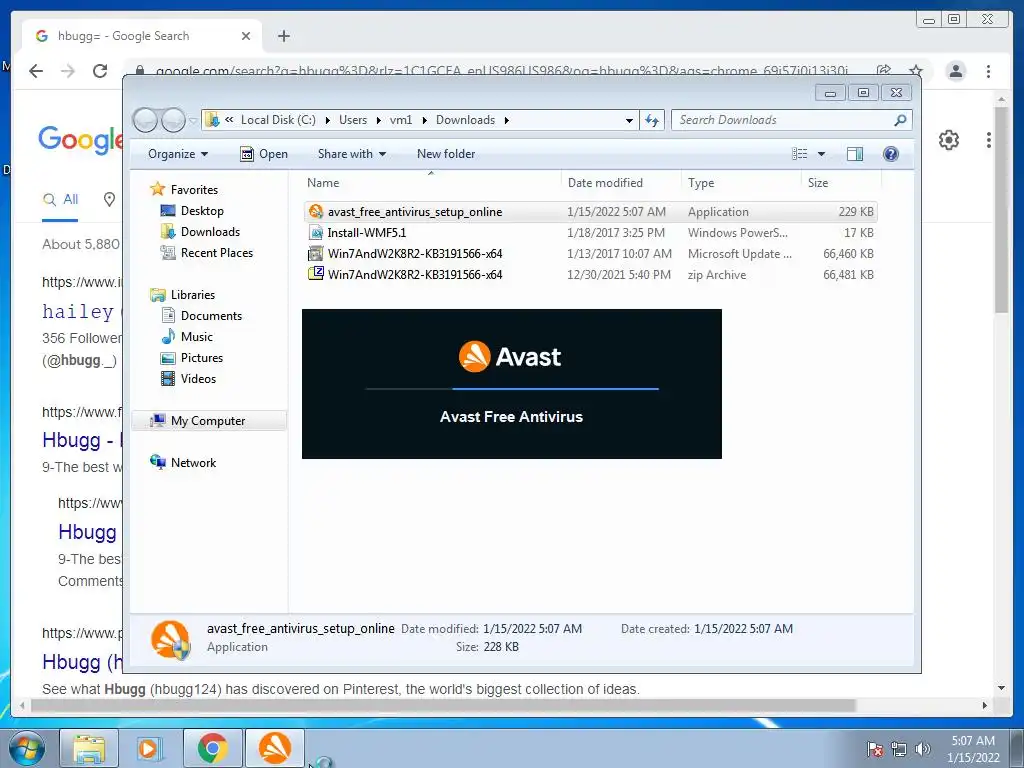This screenshot has width=1024, height=768.
Task: Click the Explorer Back navigation arrow
Action: (x=145, y=120)
